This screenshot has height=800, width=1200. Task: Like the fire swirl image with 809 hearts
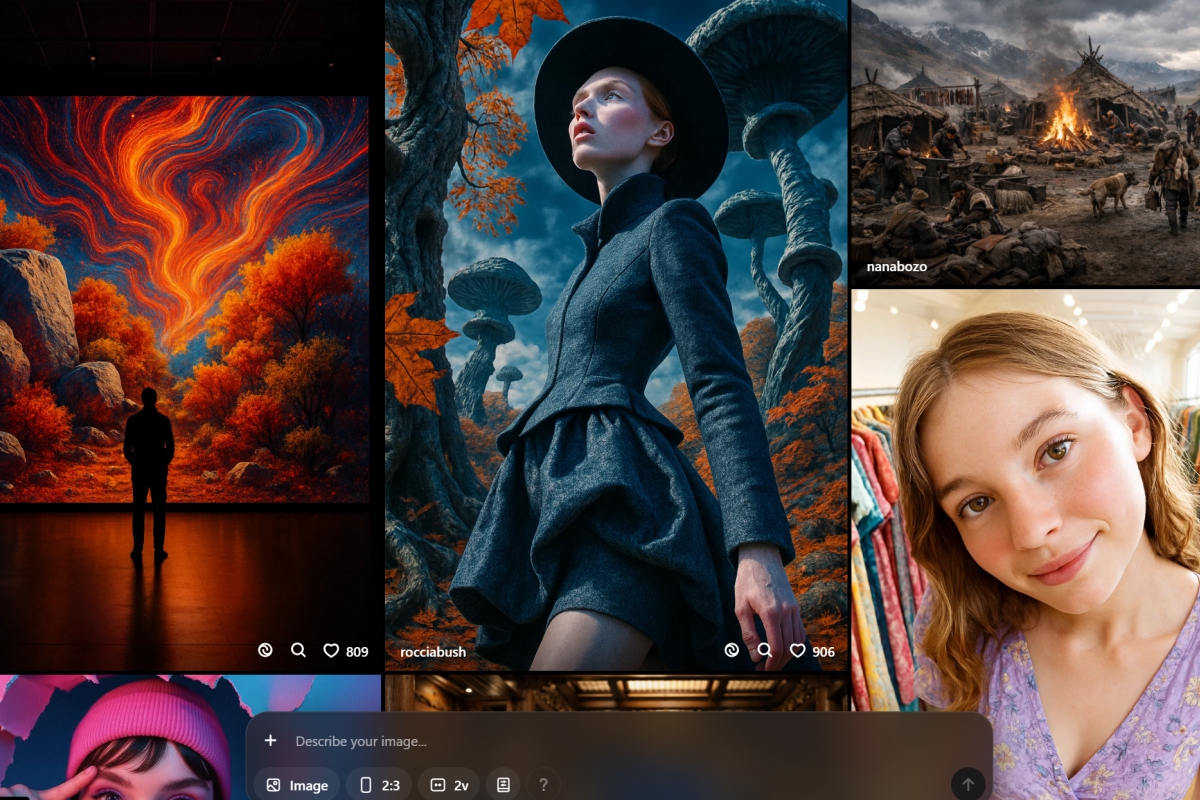pyautogui.click(x=331, y=651)
